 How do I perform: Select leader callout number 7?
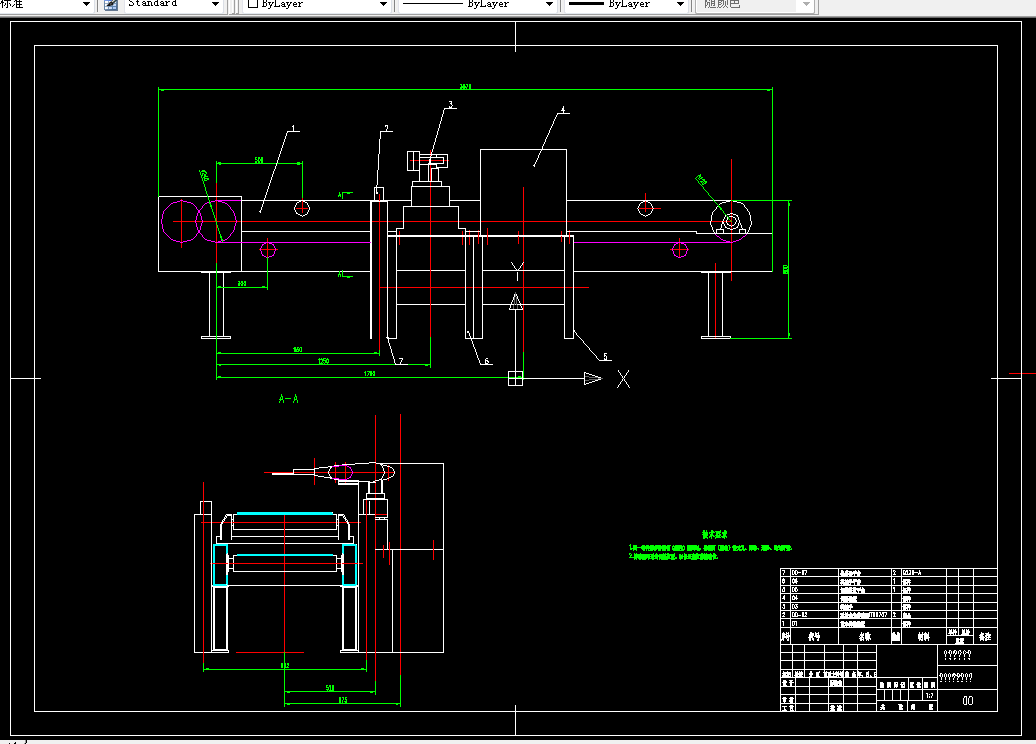coord(400,361)
